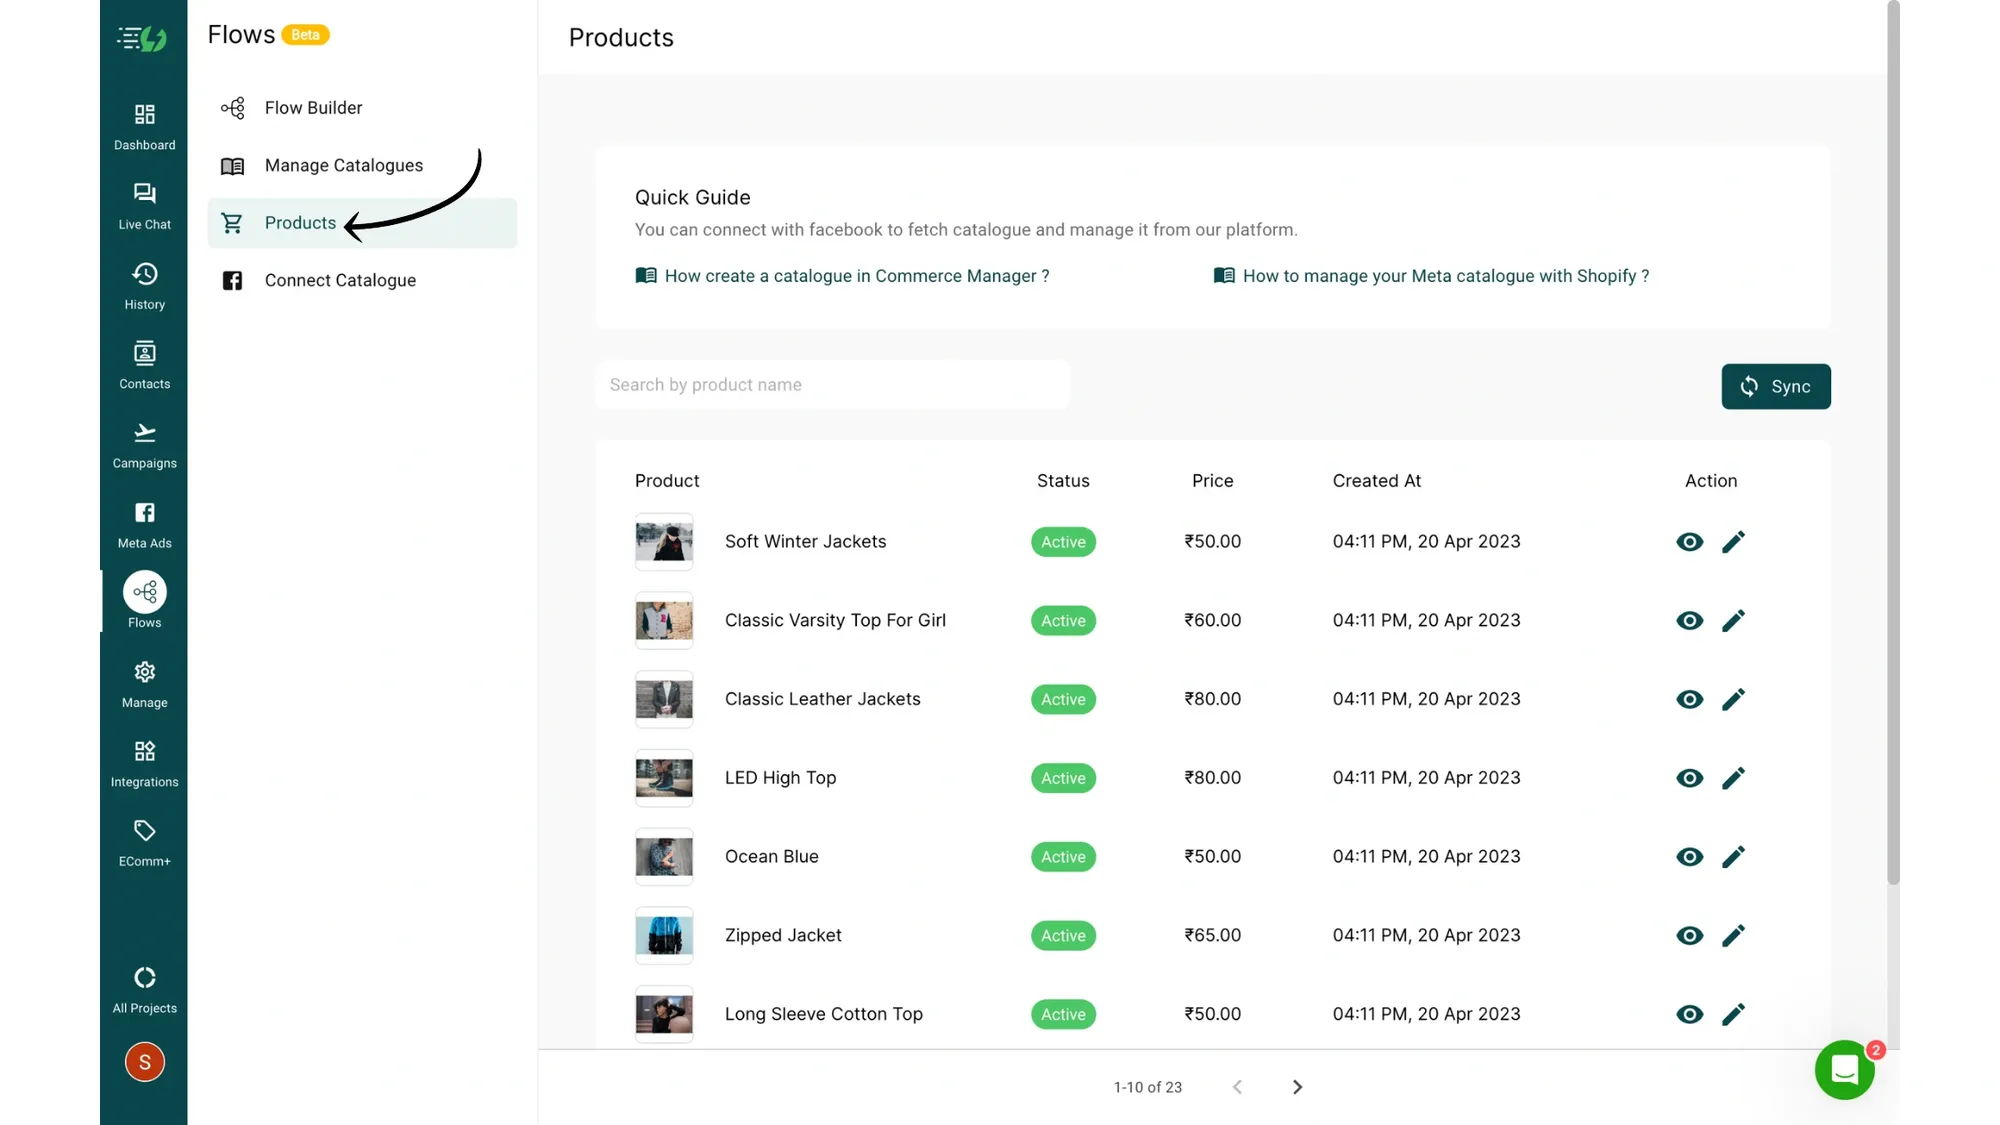Preview the Zipped Jacket listing

[1689, 935]
